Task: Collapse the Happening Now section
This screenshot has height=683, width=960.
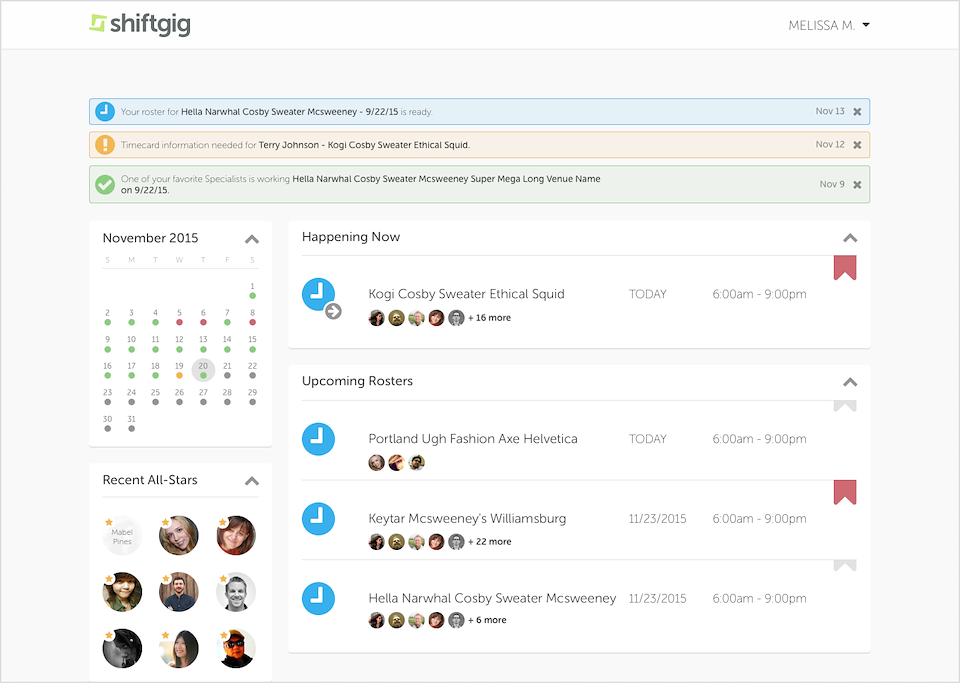Action: (x=850, y=238)
